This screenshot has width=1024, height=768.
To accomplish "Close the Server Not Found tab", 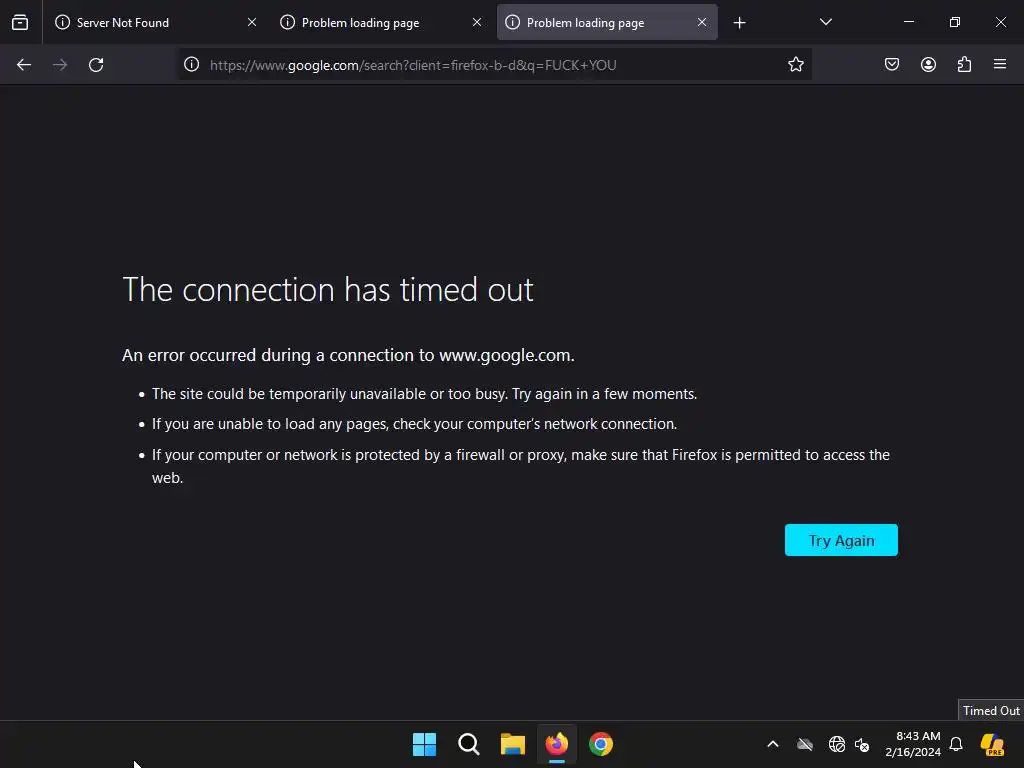I will pos(252,22).
